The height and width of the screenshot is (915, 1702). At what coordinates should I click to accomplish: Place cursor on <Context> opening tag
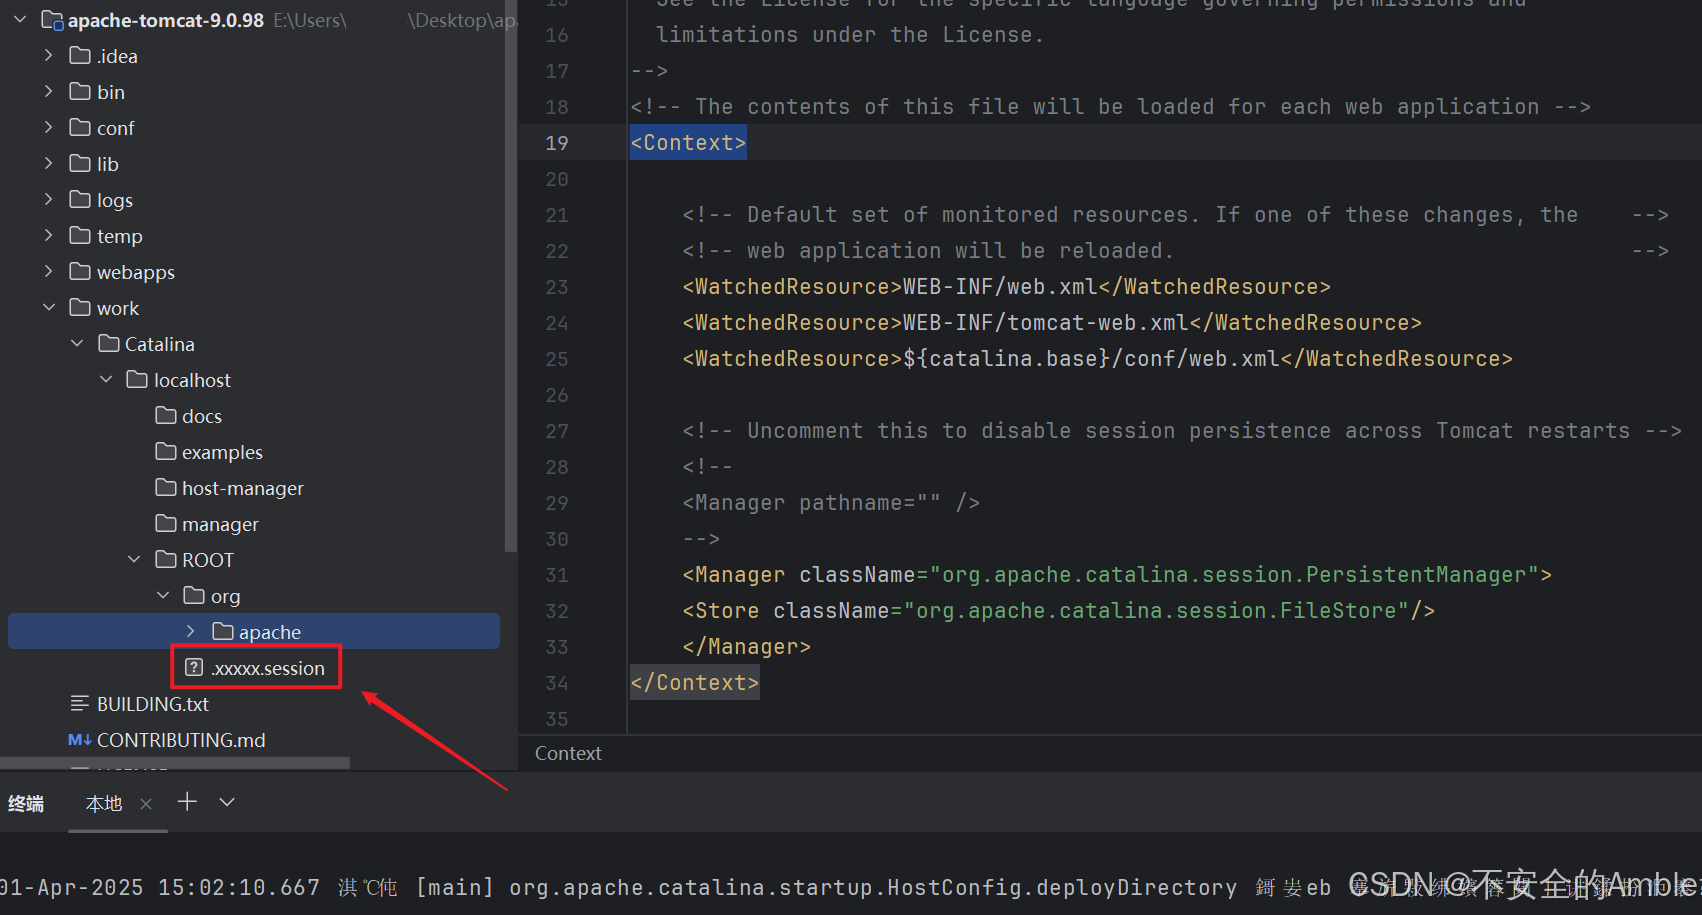[x=688, y=142]
